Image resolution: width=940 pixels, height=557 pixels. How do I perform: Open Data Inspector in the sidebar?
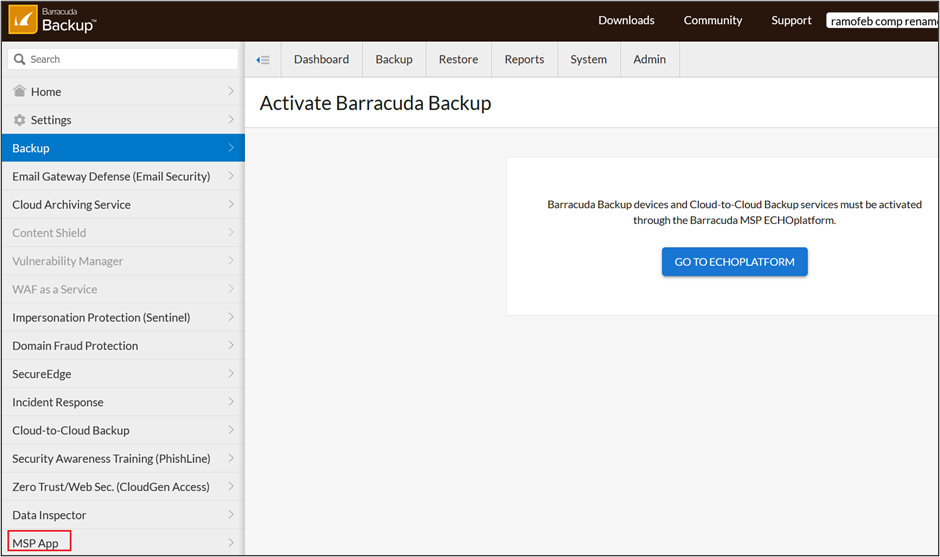(123, 514)
